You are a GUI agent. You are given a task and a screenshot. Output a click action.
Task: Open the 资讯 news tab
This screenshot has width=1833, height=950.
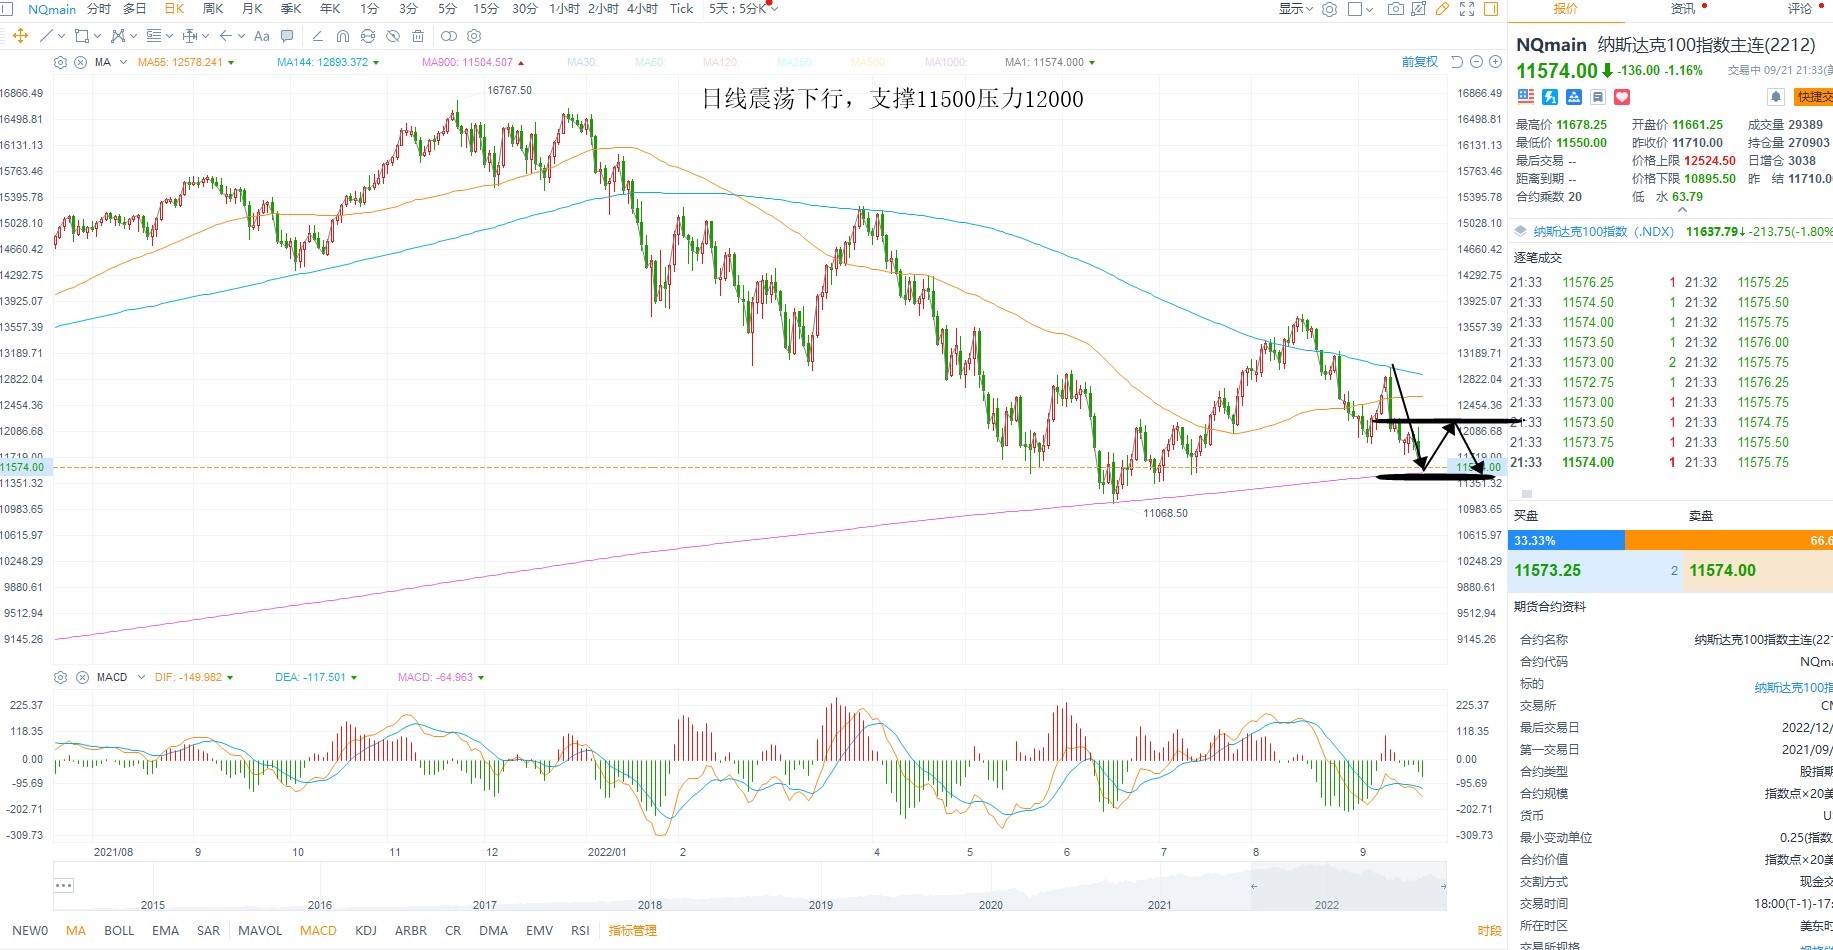click(1683, 9)
